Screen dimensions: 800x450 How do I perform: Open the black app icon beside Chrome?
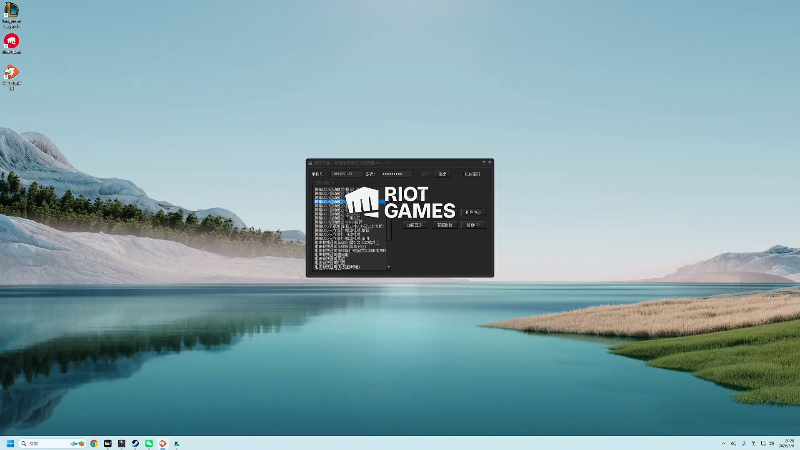click(x=108, y=443)
